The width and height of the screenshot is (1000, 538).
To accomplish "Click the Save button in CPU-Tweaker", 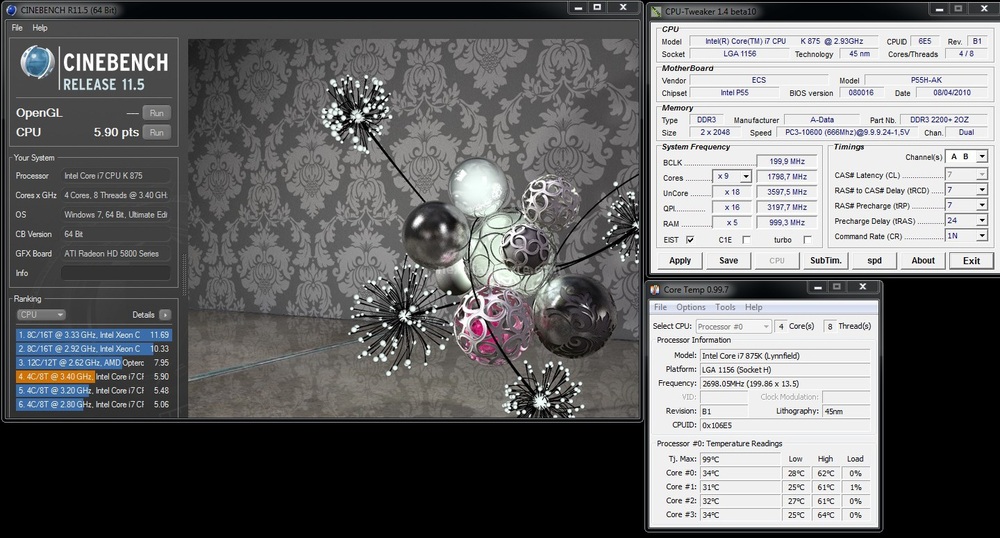I will [728, 261].
